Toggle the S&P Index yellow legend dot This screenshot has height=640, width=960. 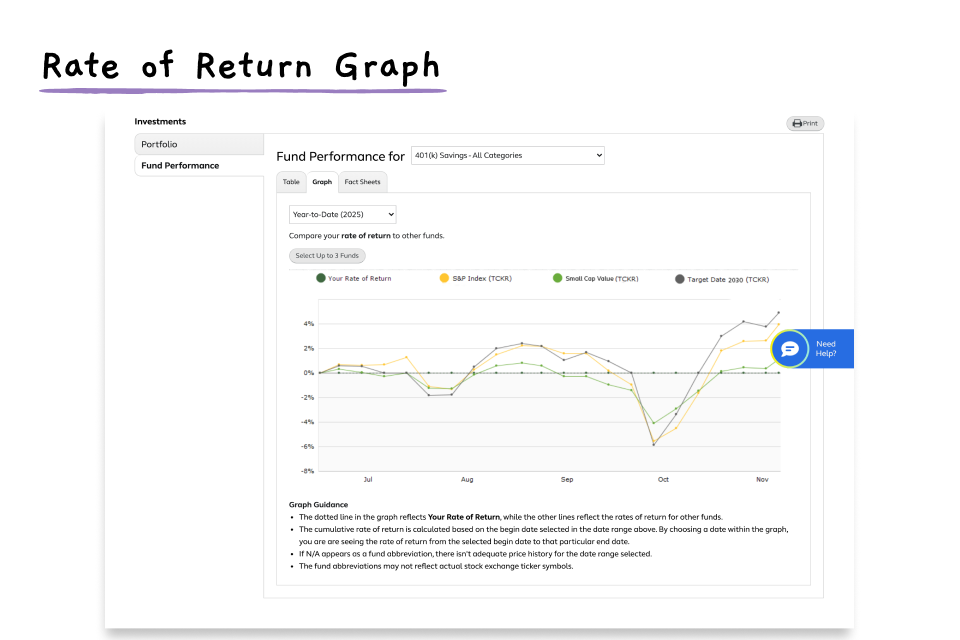pyautogui.click(x=444, y=278)
